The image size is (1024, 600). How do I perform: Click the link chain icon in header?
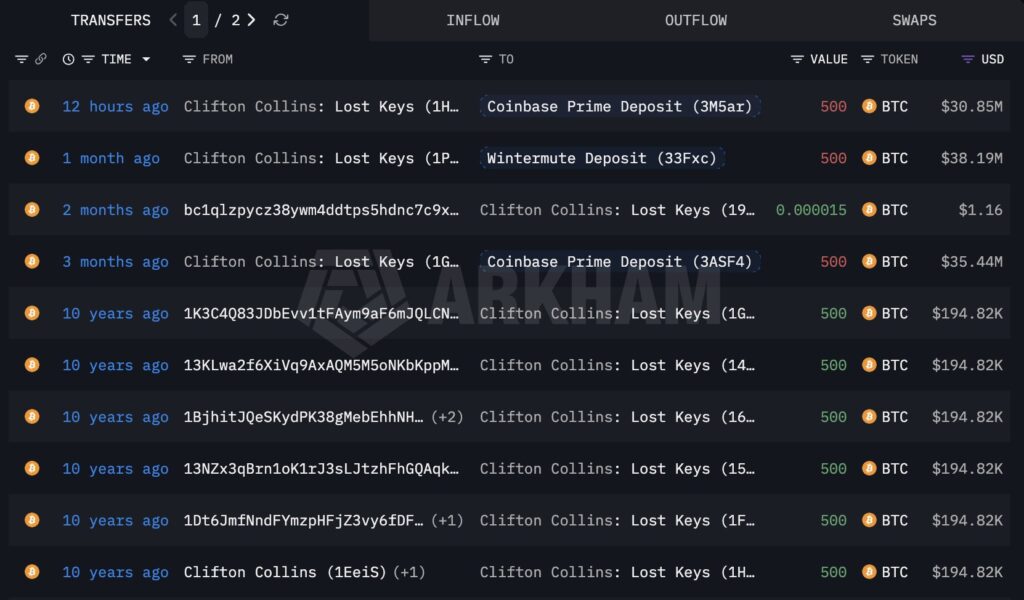40,59
